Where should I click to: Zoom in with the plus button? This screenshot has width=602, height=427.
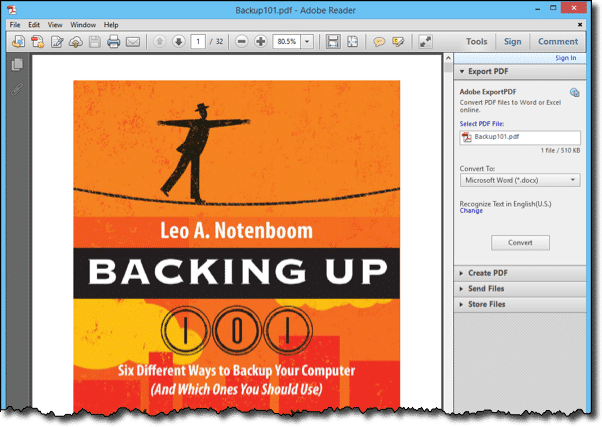pos(261,41)
